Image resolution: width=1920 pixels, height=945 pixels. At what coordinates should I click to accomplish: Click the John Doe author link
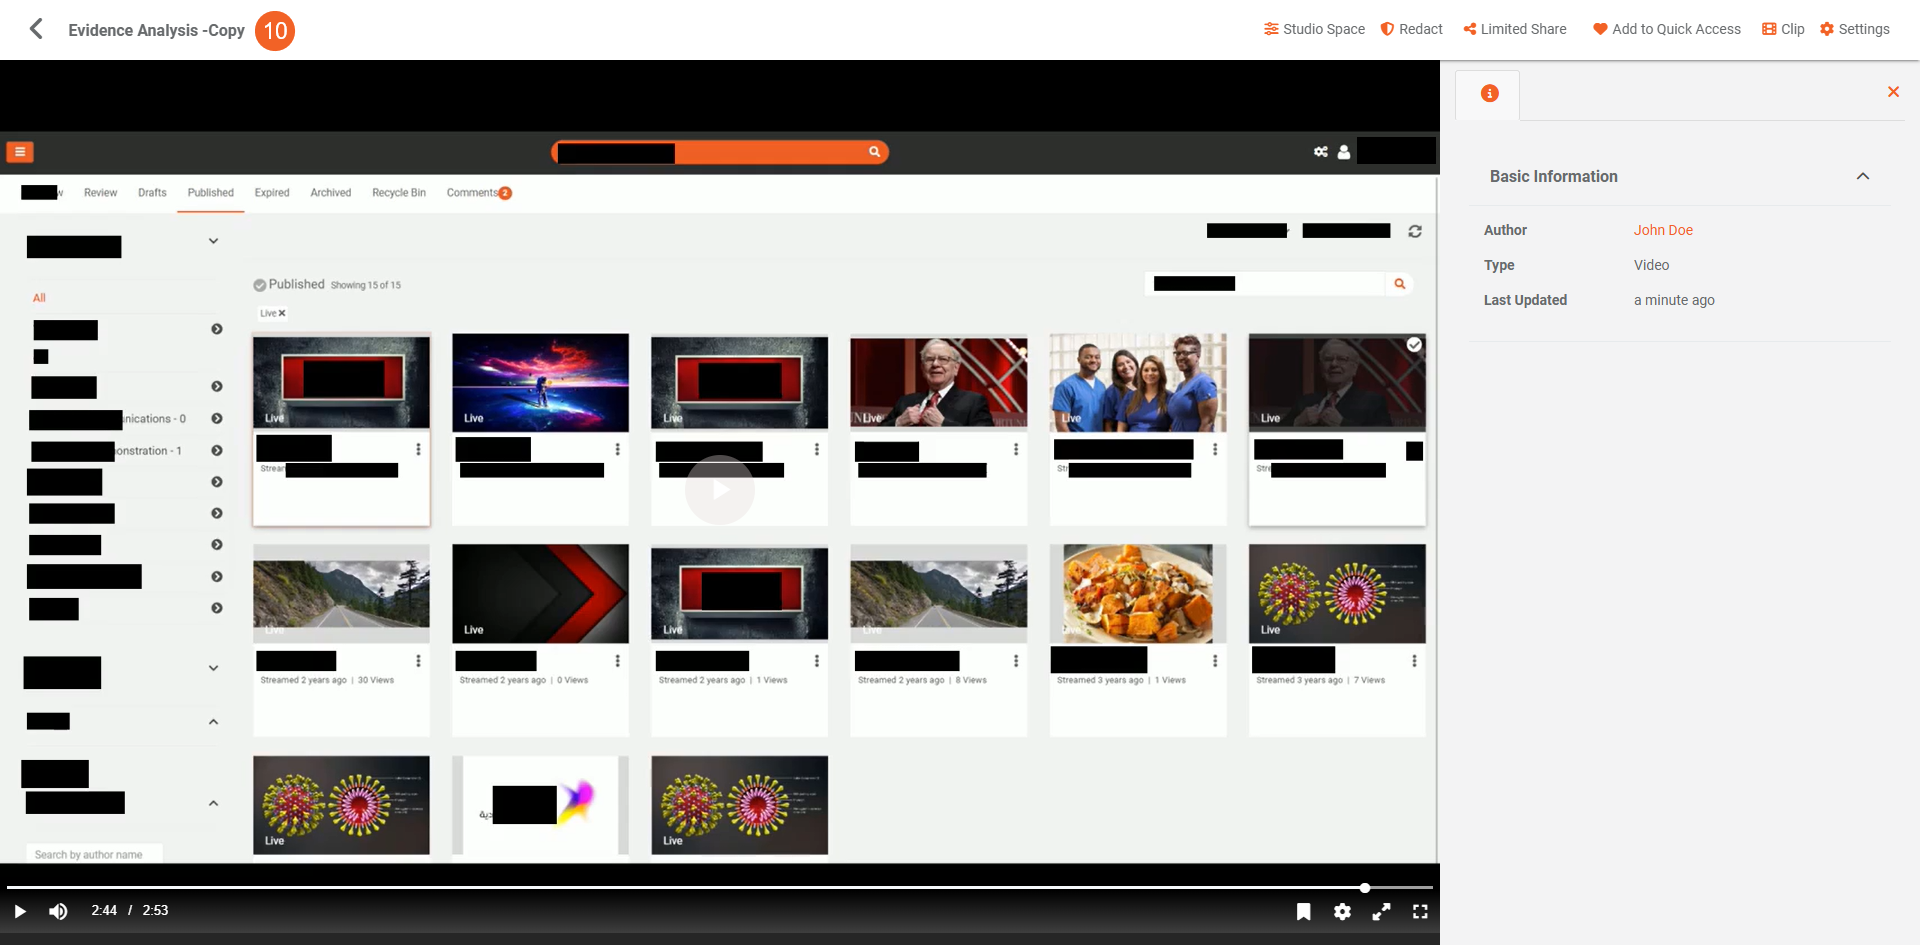click(x=1662, y=230)
